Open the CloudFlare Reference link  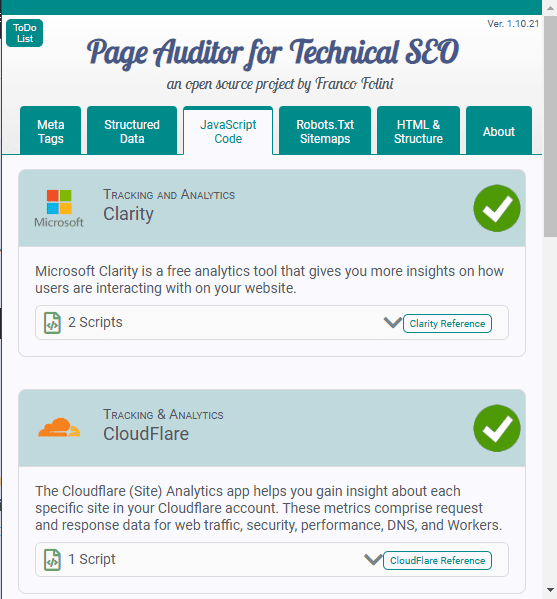click(437, 560)
